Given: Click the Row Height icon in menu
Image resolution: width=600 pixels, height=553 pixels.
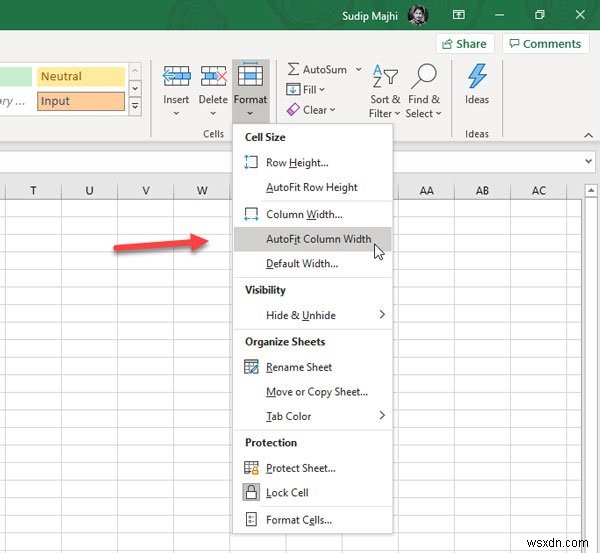Looking at the screenshot, I should 251,162.
